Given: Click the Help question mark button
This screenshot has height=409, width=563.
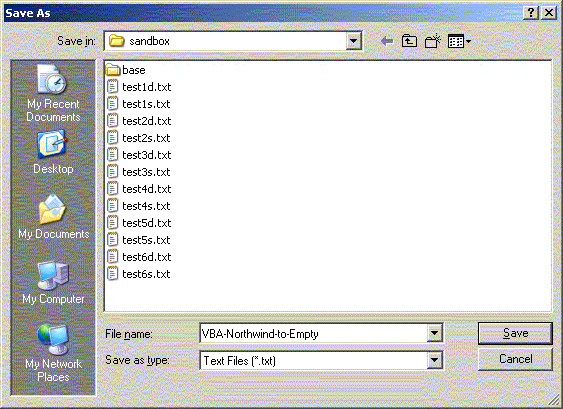Looking at the screenshot, I should click(x=531, y=13).
